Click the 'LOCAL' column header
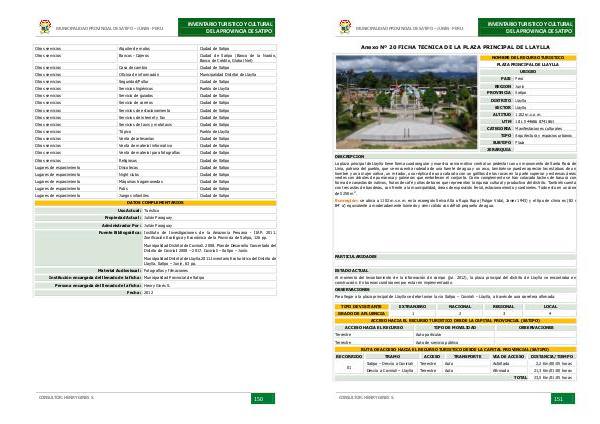 [550, 307]
